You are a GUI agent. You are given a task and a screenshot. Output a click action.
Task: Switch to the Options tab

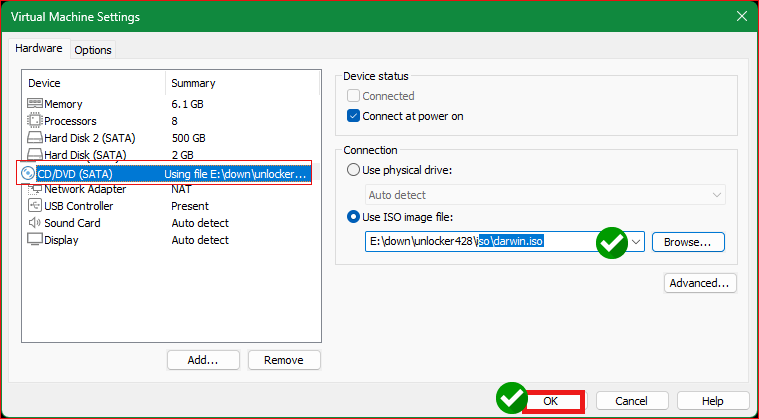click(93, 50)
